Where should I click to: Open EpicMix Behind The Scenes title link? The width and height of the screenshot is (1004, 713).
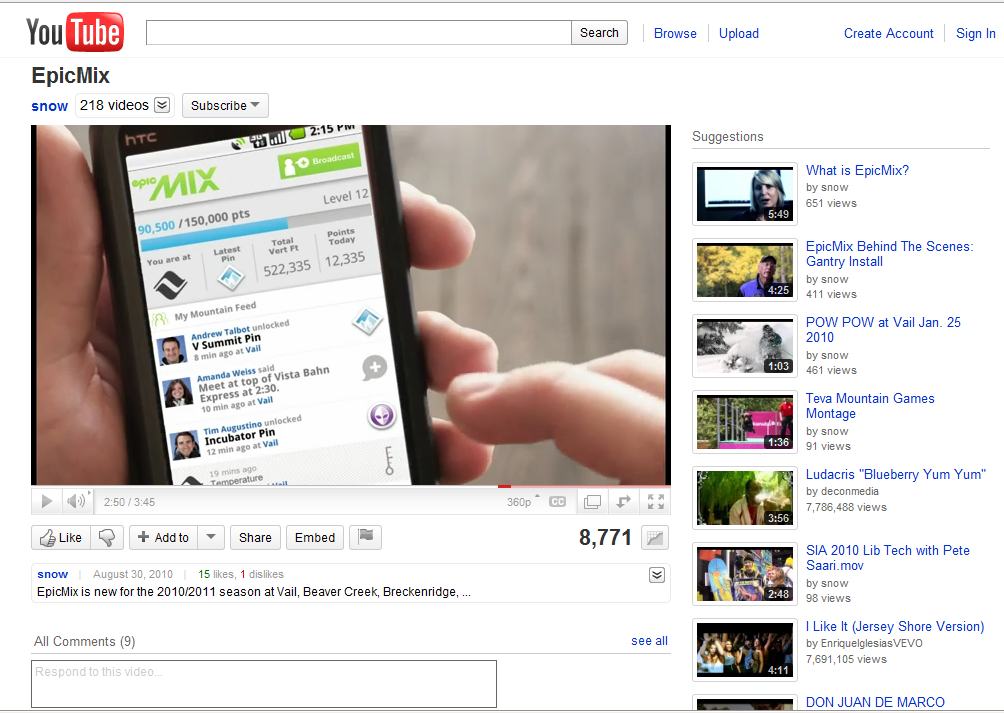click(889, 253)
